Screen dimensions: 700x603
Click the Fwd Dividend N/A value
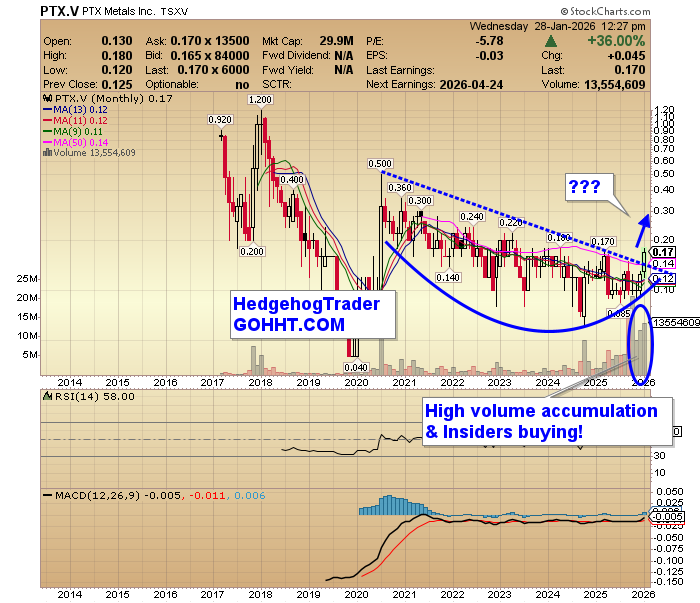(x=344, y=56)
